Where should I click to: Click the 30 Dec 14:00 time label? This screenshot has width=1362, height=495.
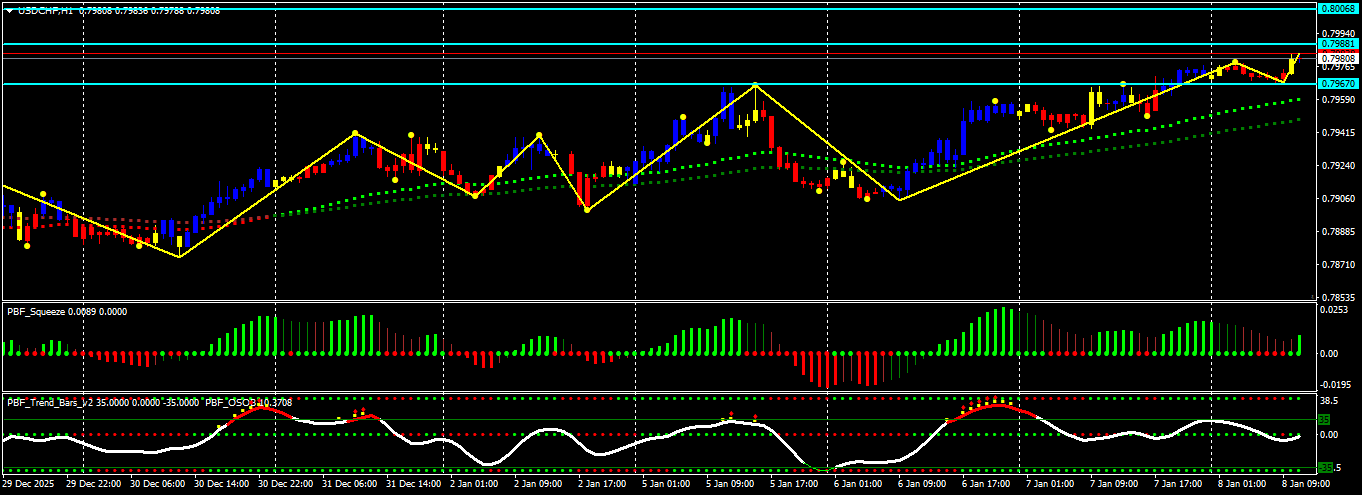(221, 484)
